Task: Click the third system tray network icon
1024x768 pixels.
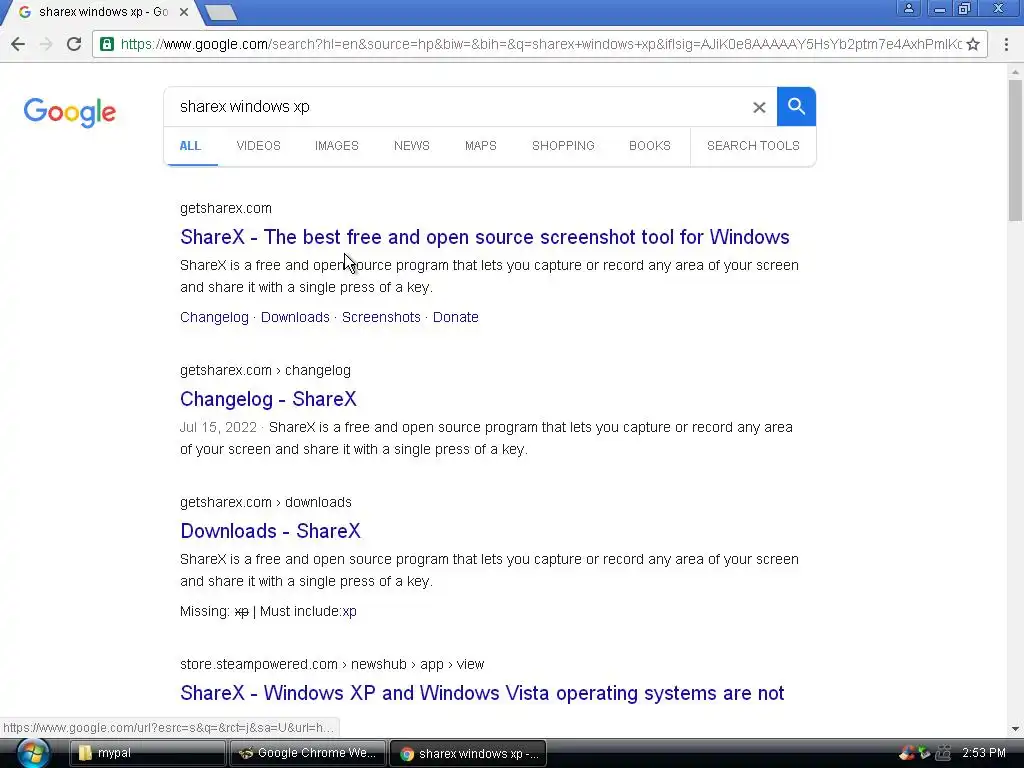Action: (943, 752)
